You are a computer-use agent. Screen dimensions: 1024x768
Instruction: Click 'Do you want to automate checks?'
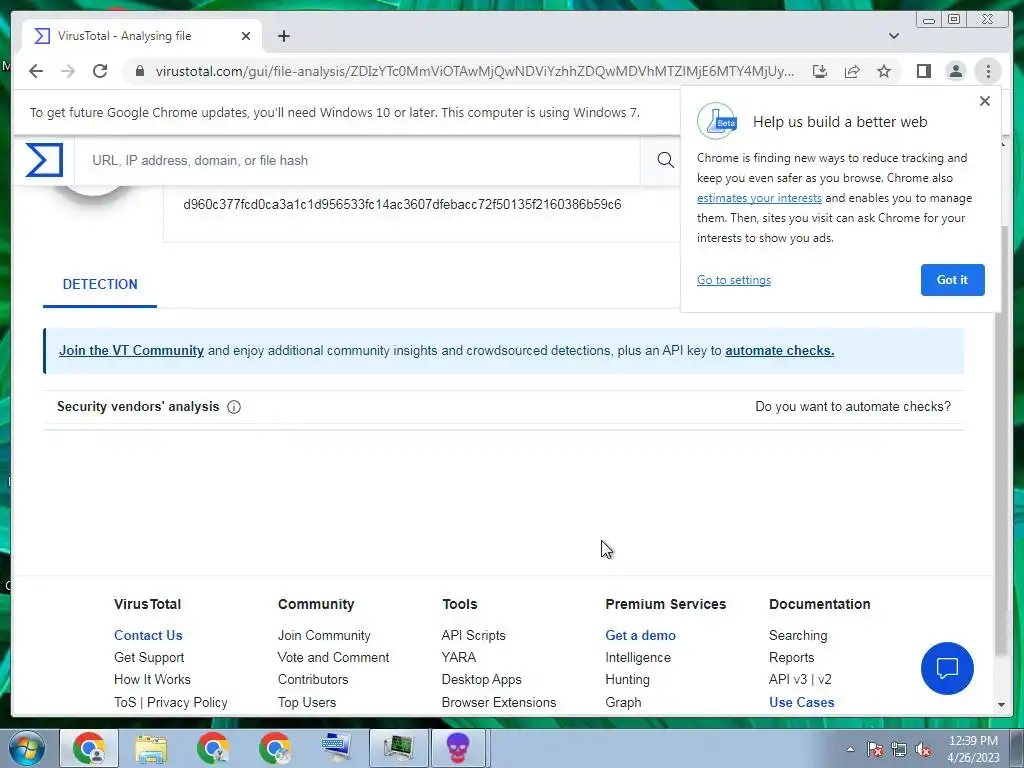point(853,406)
